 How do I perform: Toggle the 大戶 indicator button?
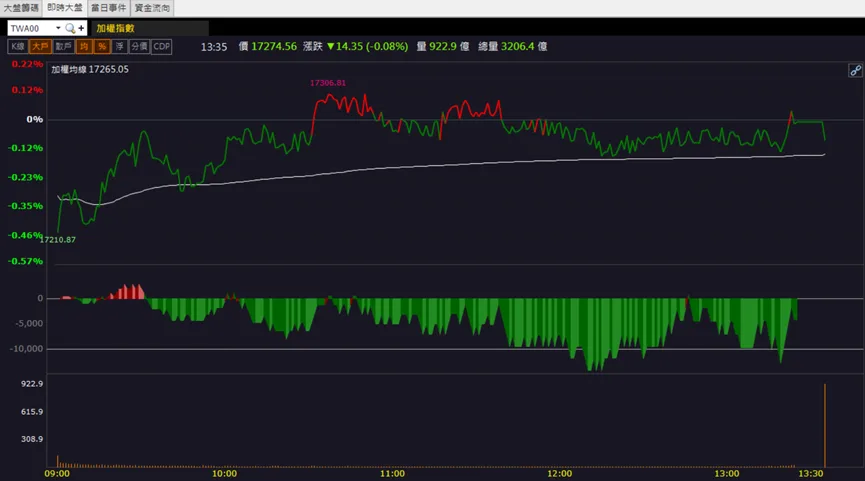pos(40,46)
